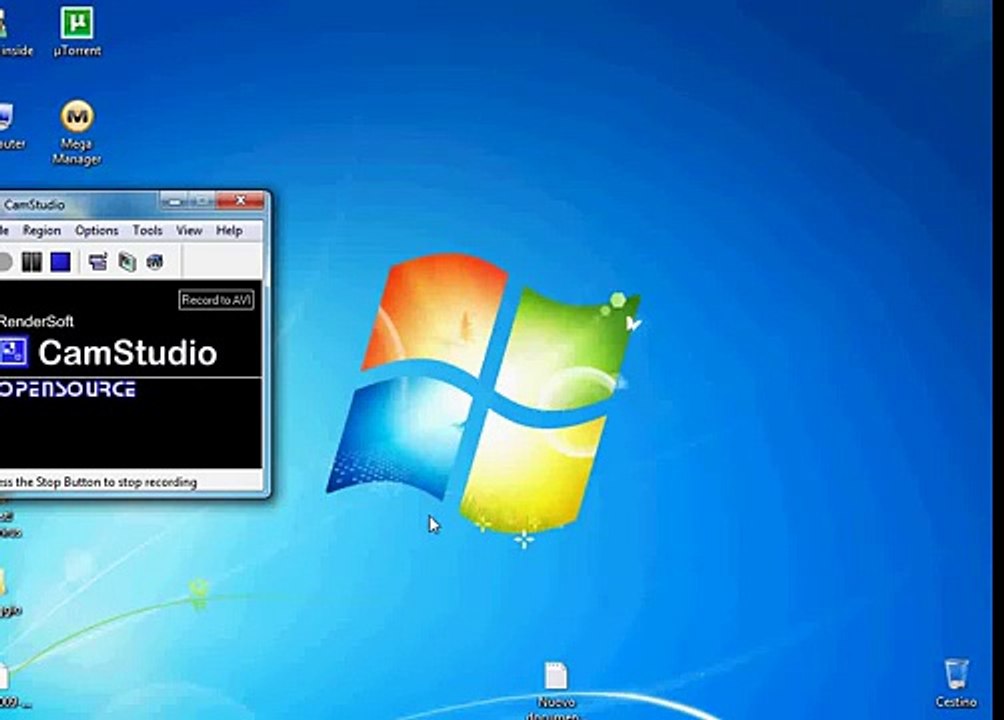Click the RenderSoft text in banner
The image size is (1004, 720).
36,322
